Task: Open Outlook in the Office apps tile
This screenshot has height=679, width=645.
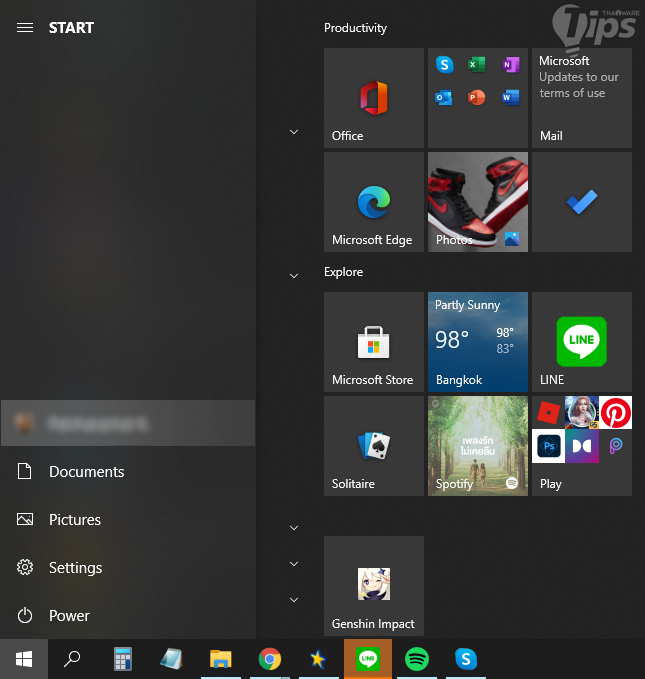Action: [x=444, y=97]
